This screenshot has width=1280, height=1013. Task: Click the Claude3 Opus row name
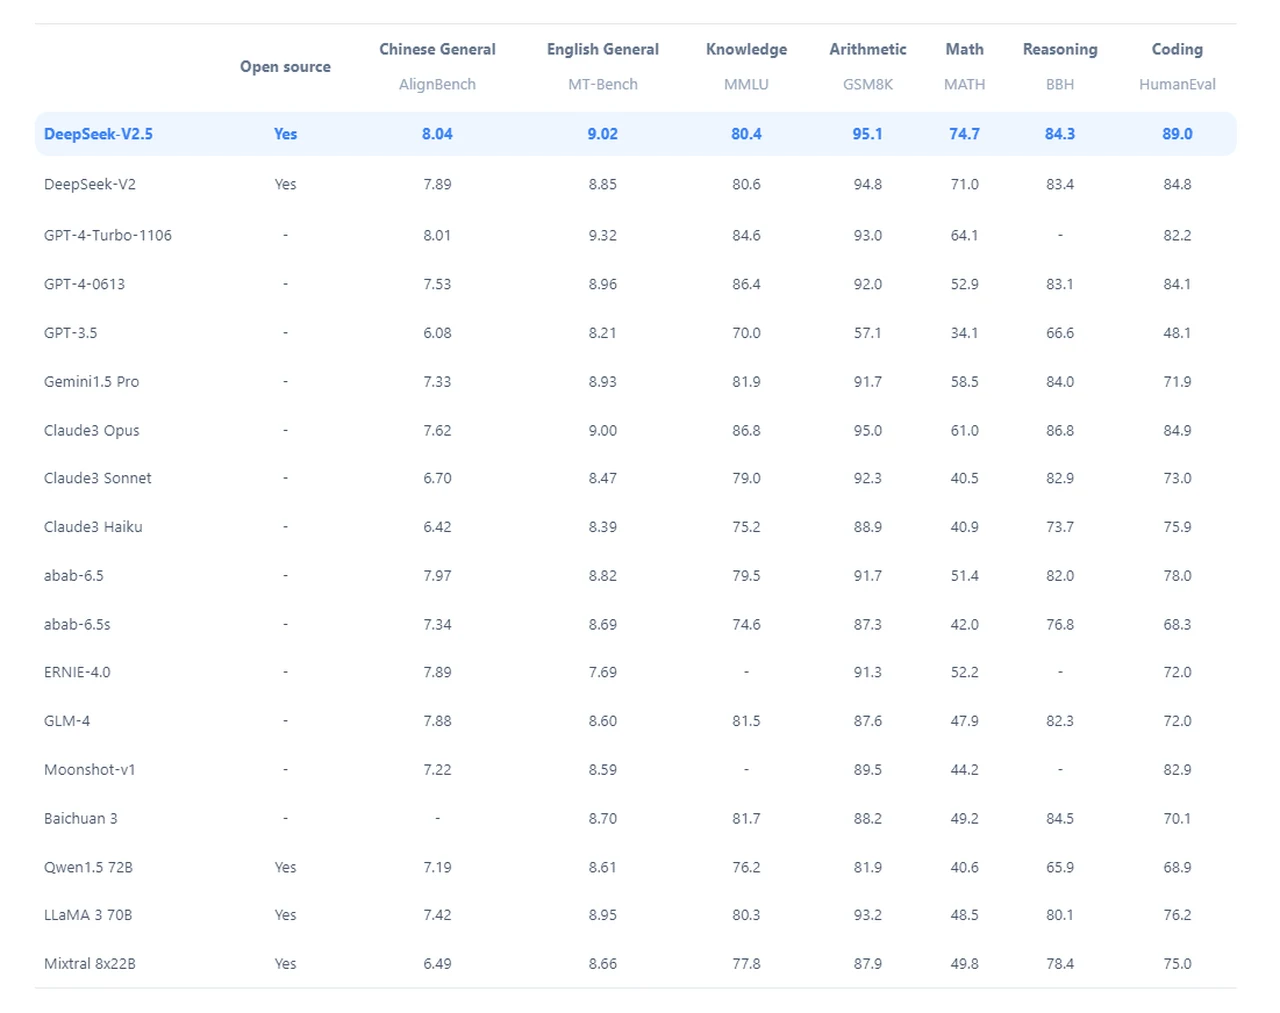coord(92,431)
